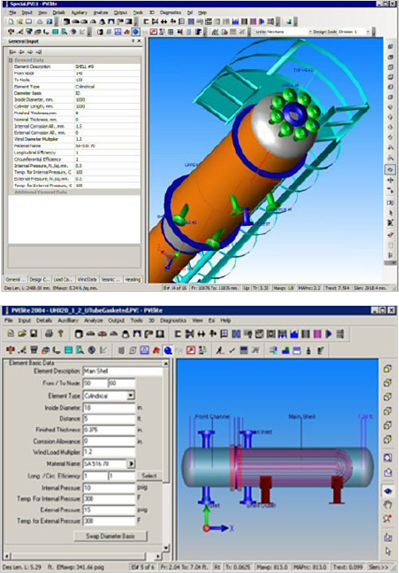399x573 pixels.
Task: Click the vertical scrollbar of Element Basic Data panel
Action: 166,455
